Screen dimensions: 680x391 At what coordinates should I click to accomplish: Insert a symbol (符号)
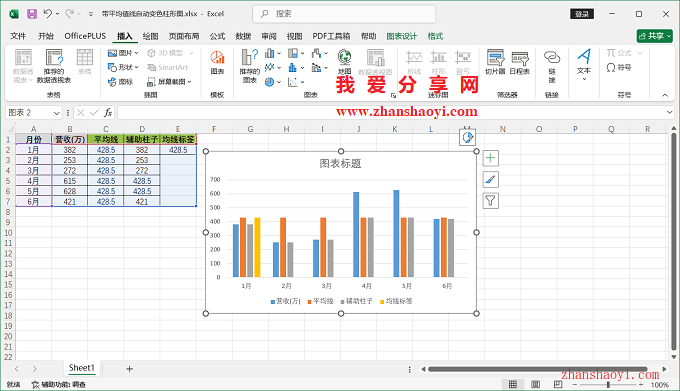pos(619,68)
